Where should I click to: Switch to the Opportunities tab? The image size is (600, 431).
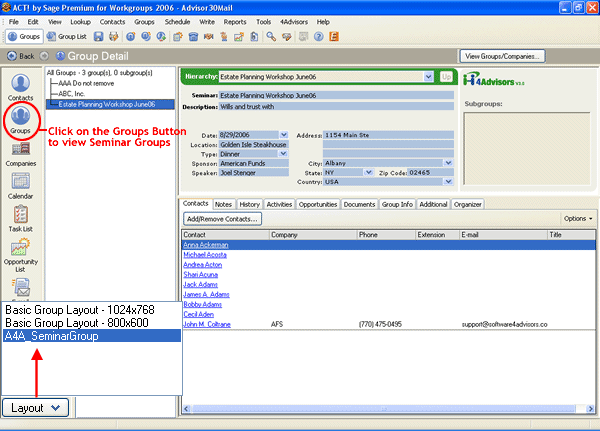click(318, 204)
